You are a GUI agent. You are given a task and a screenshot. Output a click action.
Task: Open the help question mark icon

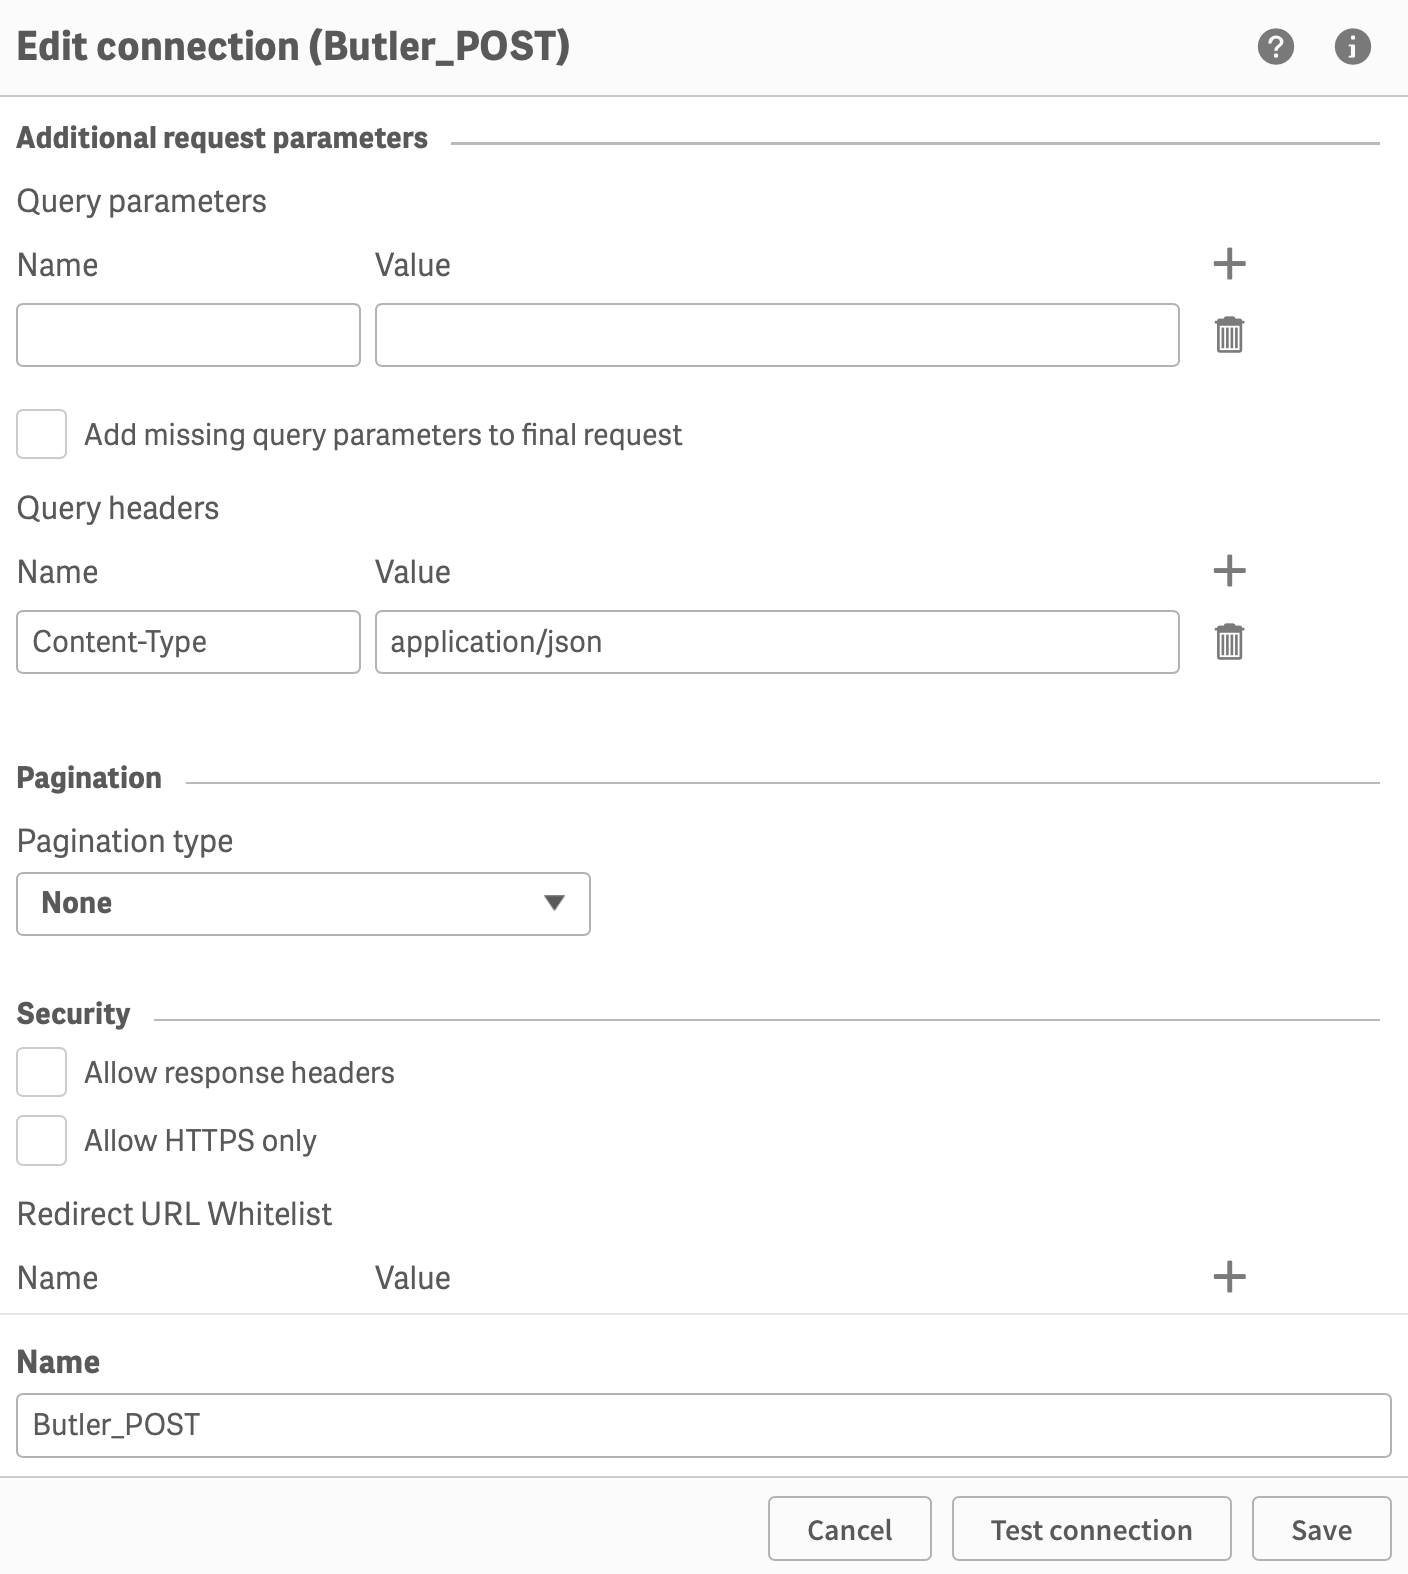click(1275, 46)
